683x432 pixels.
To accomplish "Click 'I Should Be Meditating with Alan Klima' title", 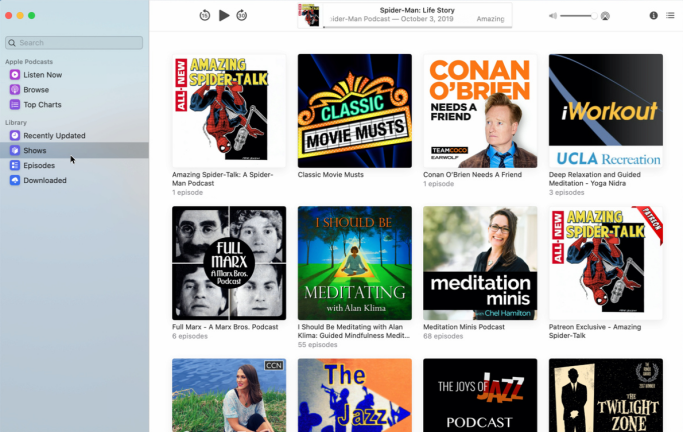I will click(354, 331).
